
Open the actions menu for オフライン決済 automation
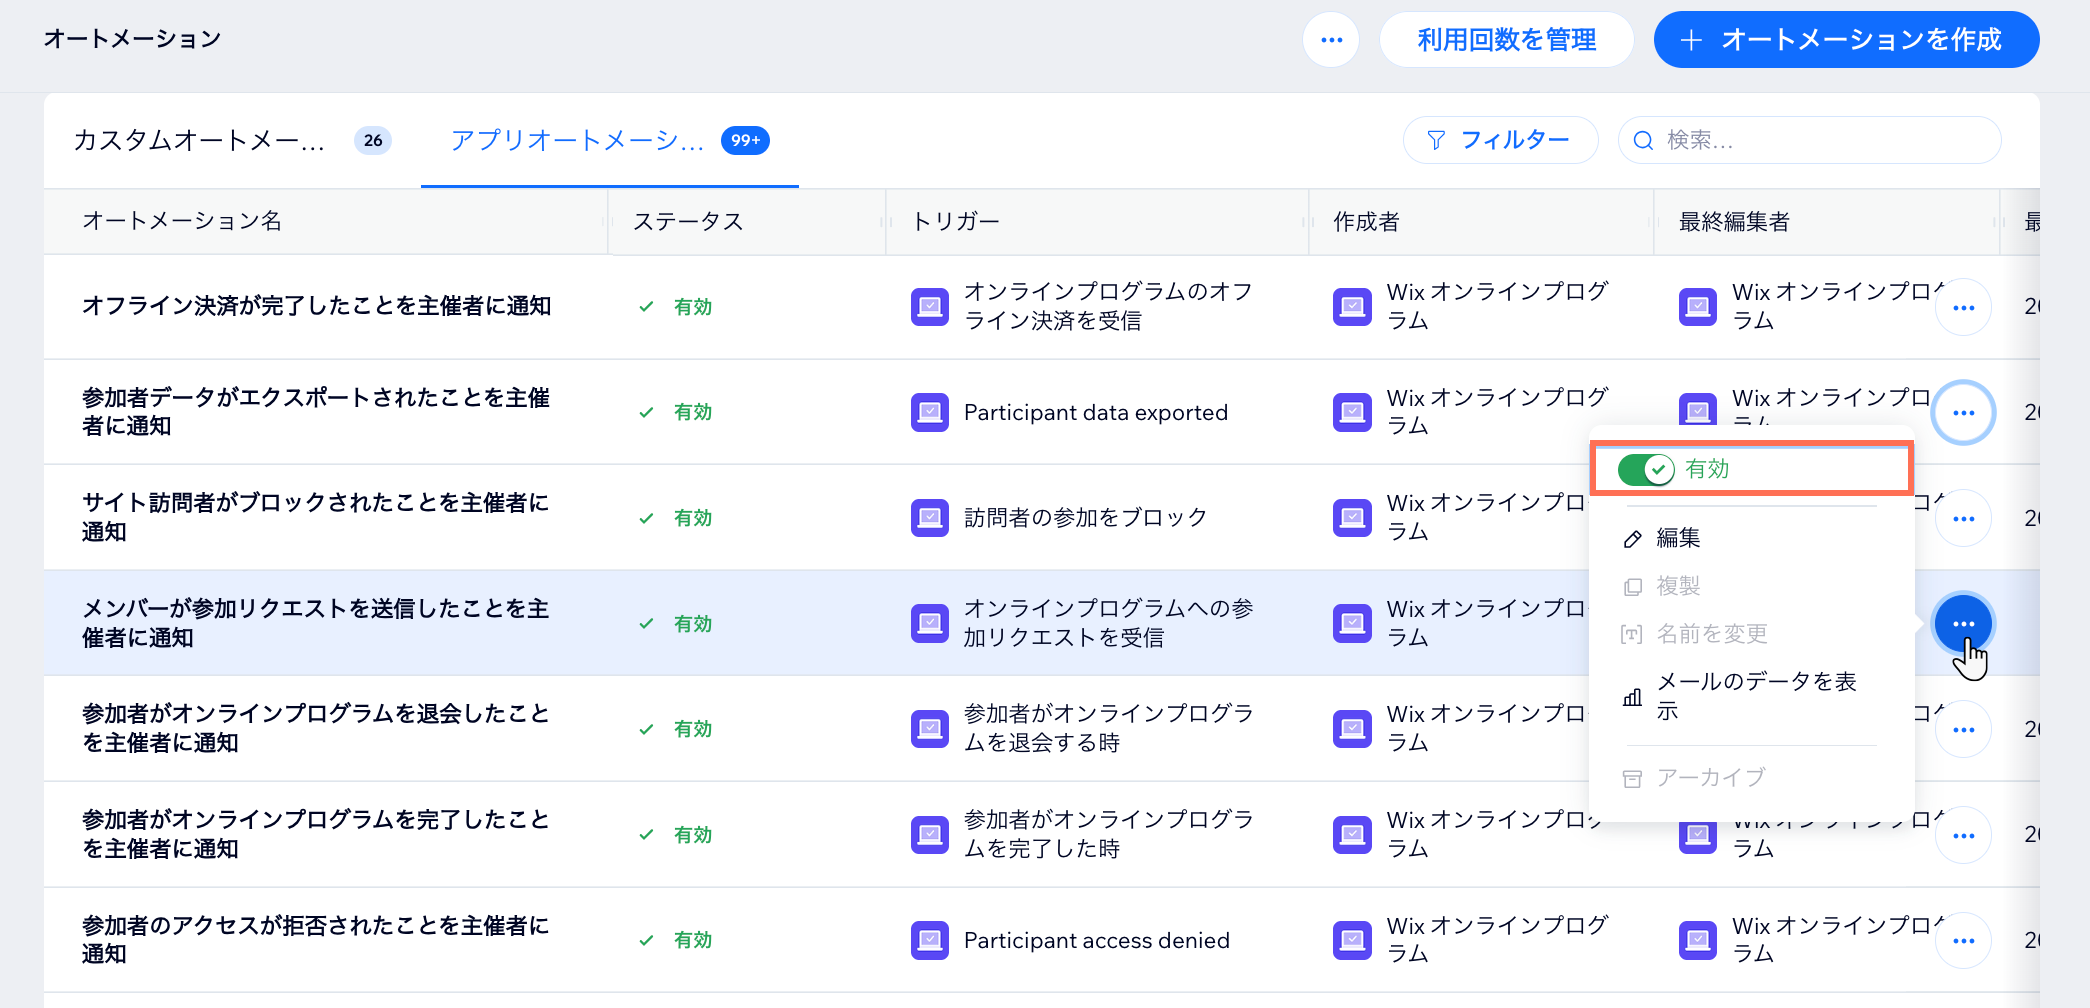pyautogui.click(x=1963, y=307)
